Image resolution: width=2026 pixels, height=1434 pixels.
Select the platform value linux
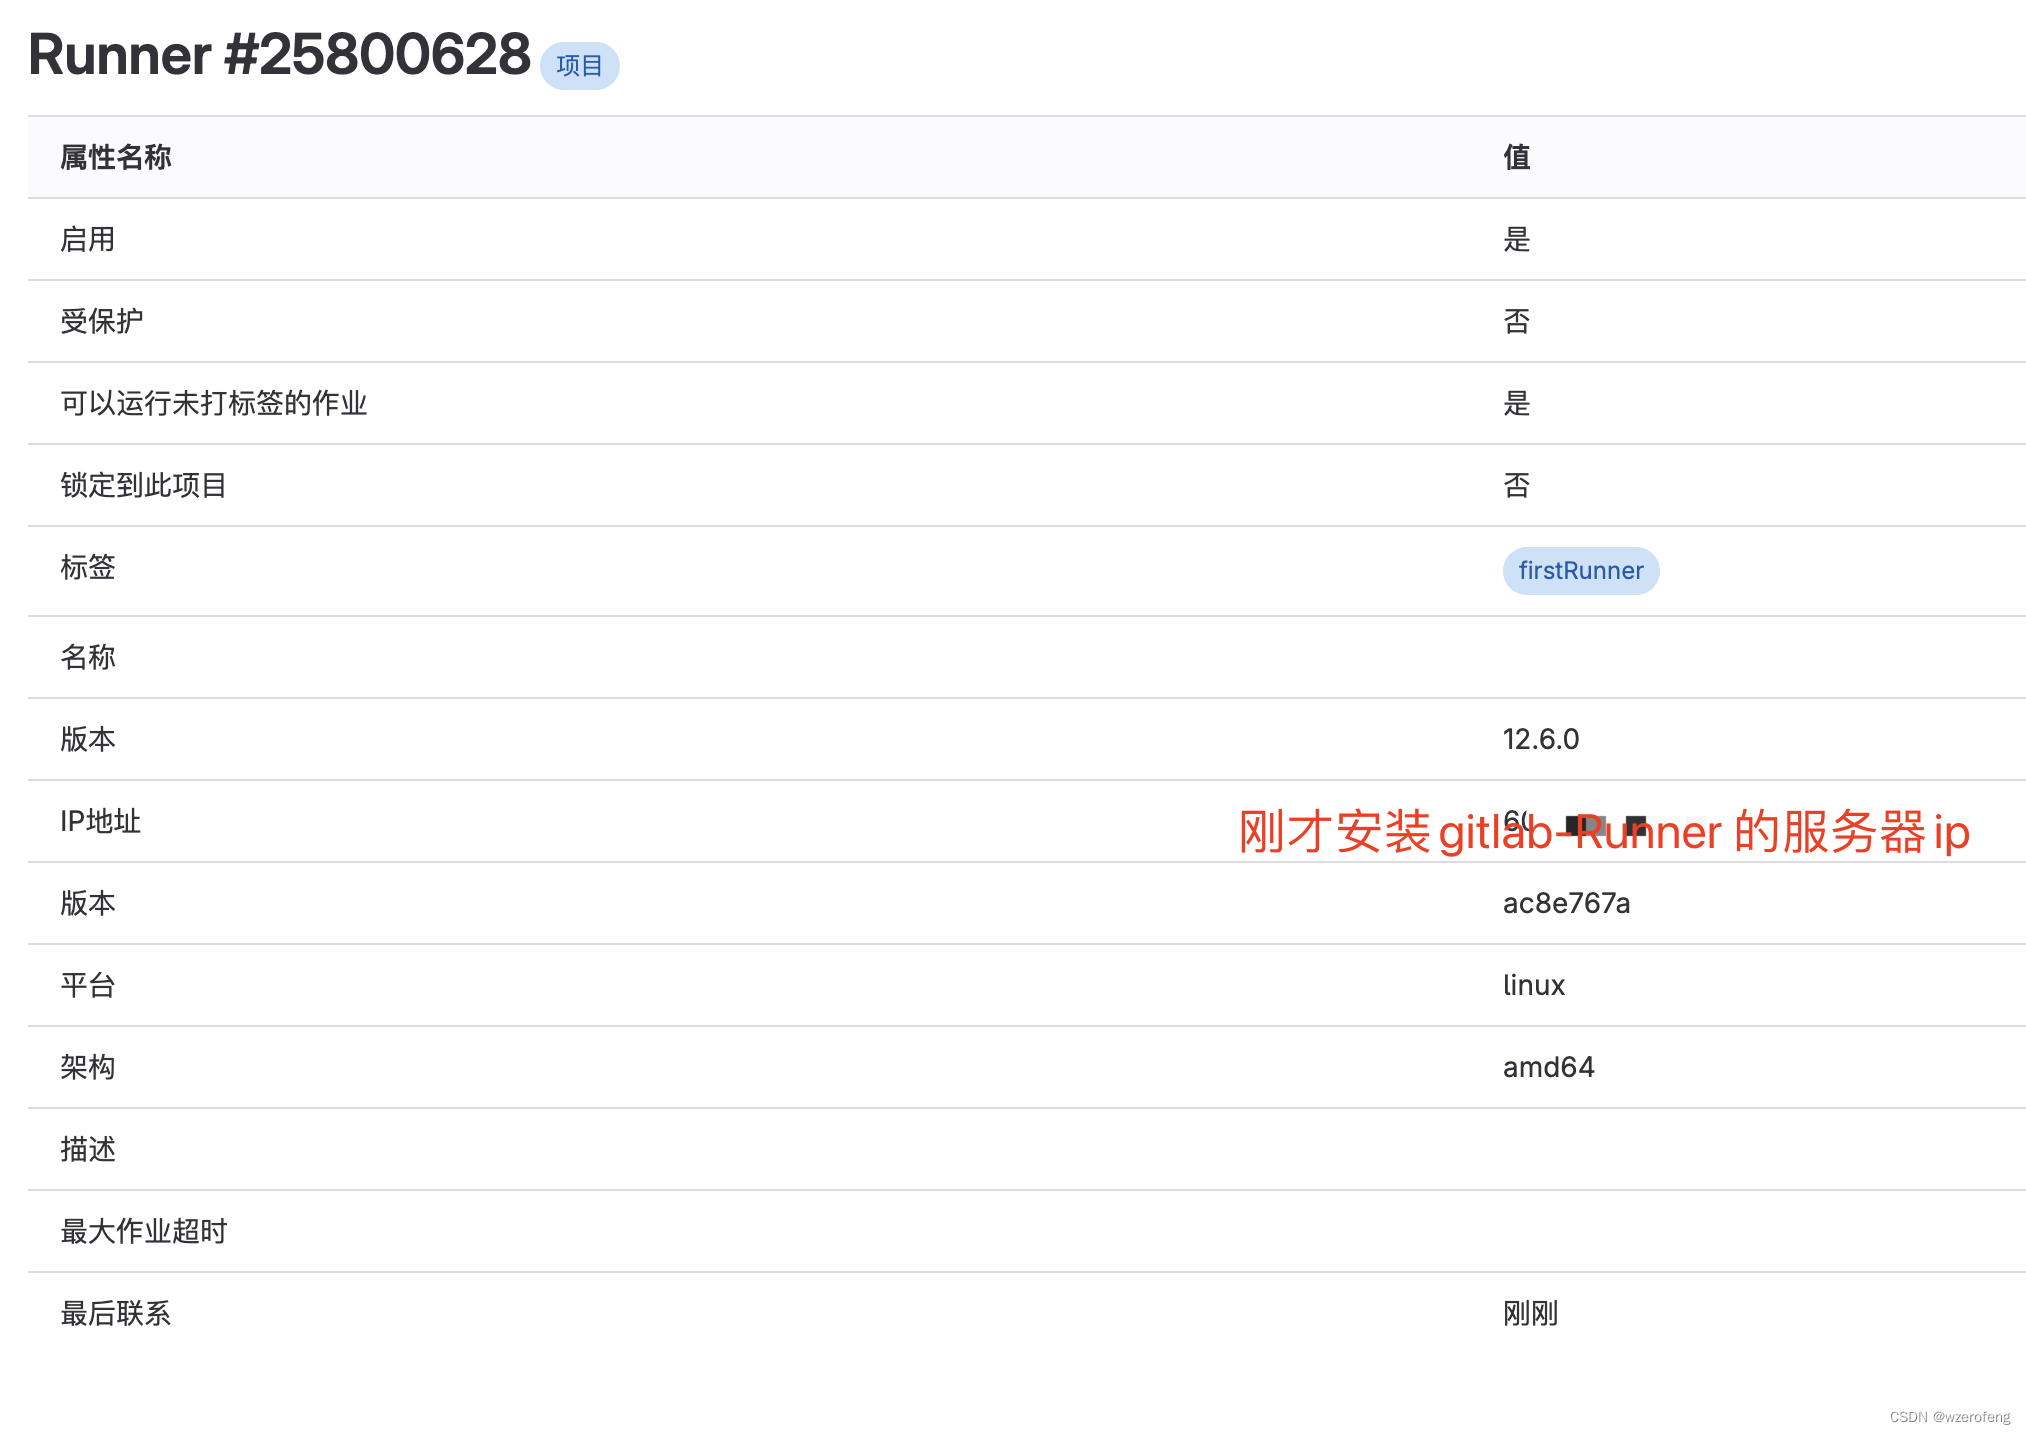(1533, 985)
